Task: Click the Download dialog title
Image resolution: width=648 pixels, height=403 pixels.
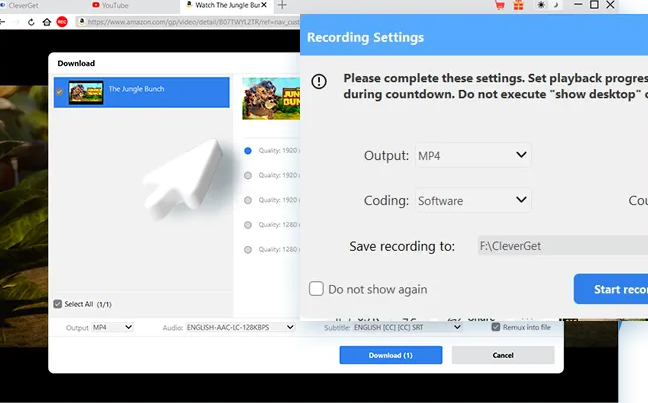Action: click(x=76, y=63)
